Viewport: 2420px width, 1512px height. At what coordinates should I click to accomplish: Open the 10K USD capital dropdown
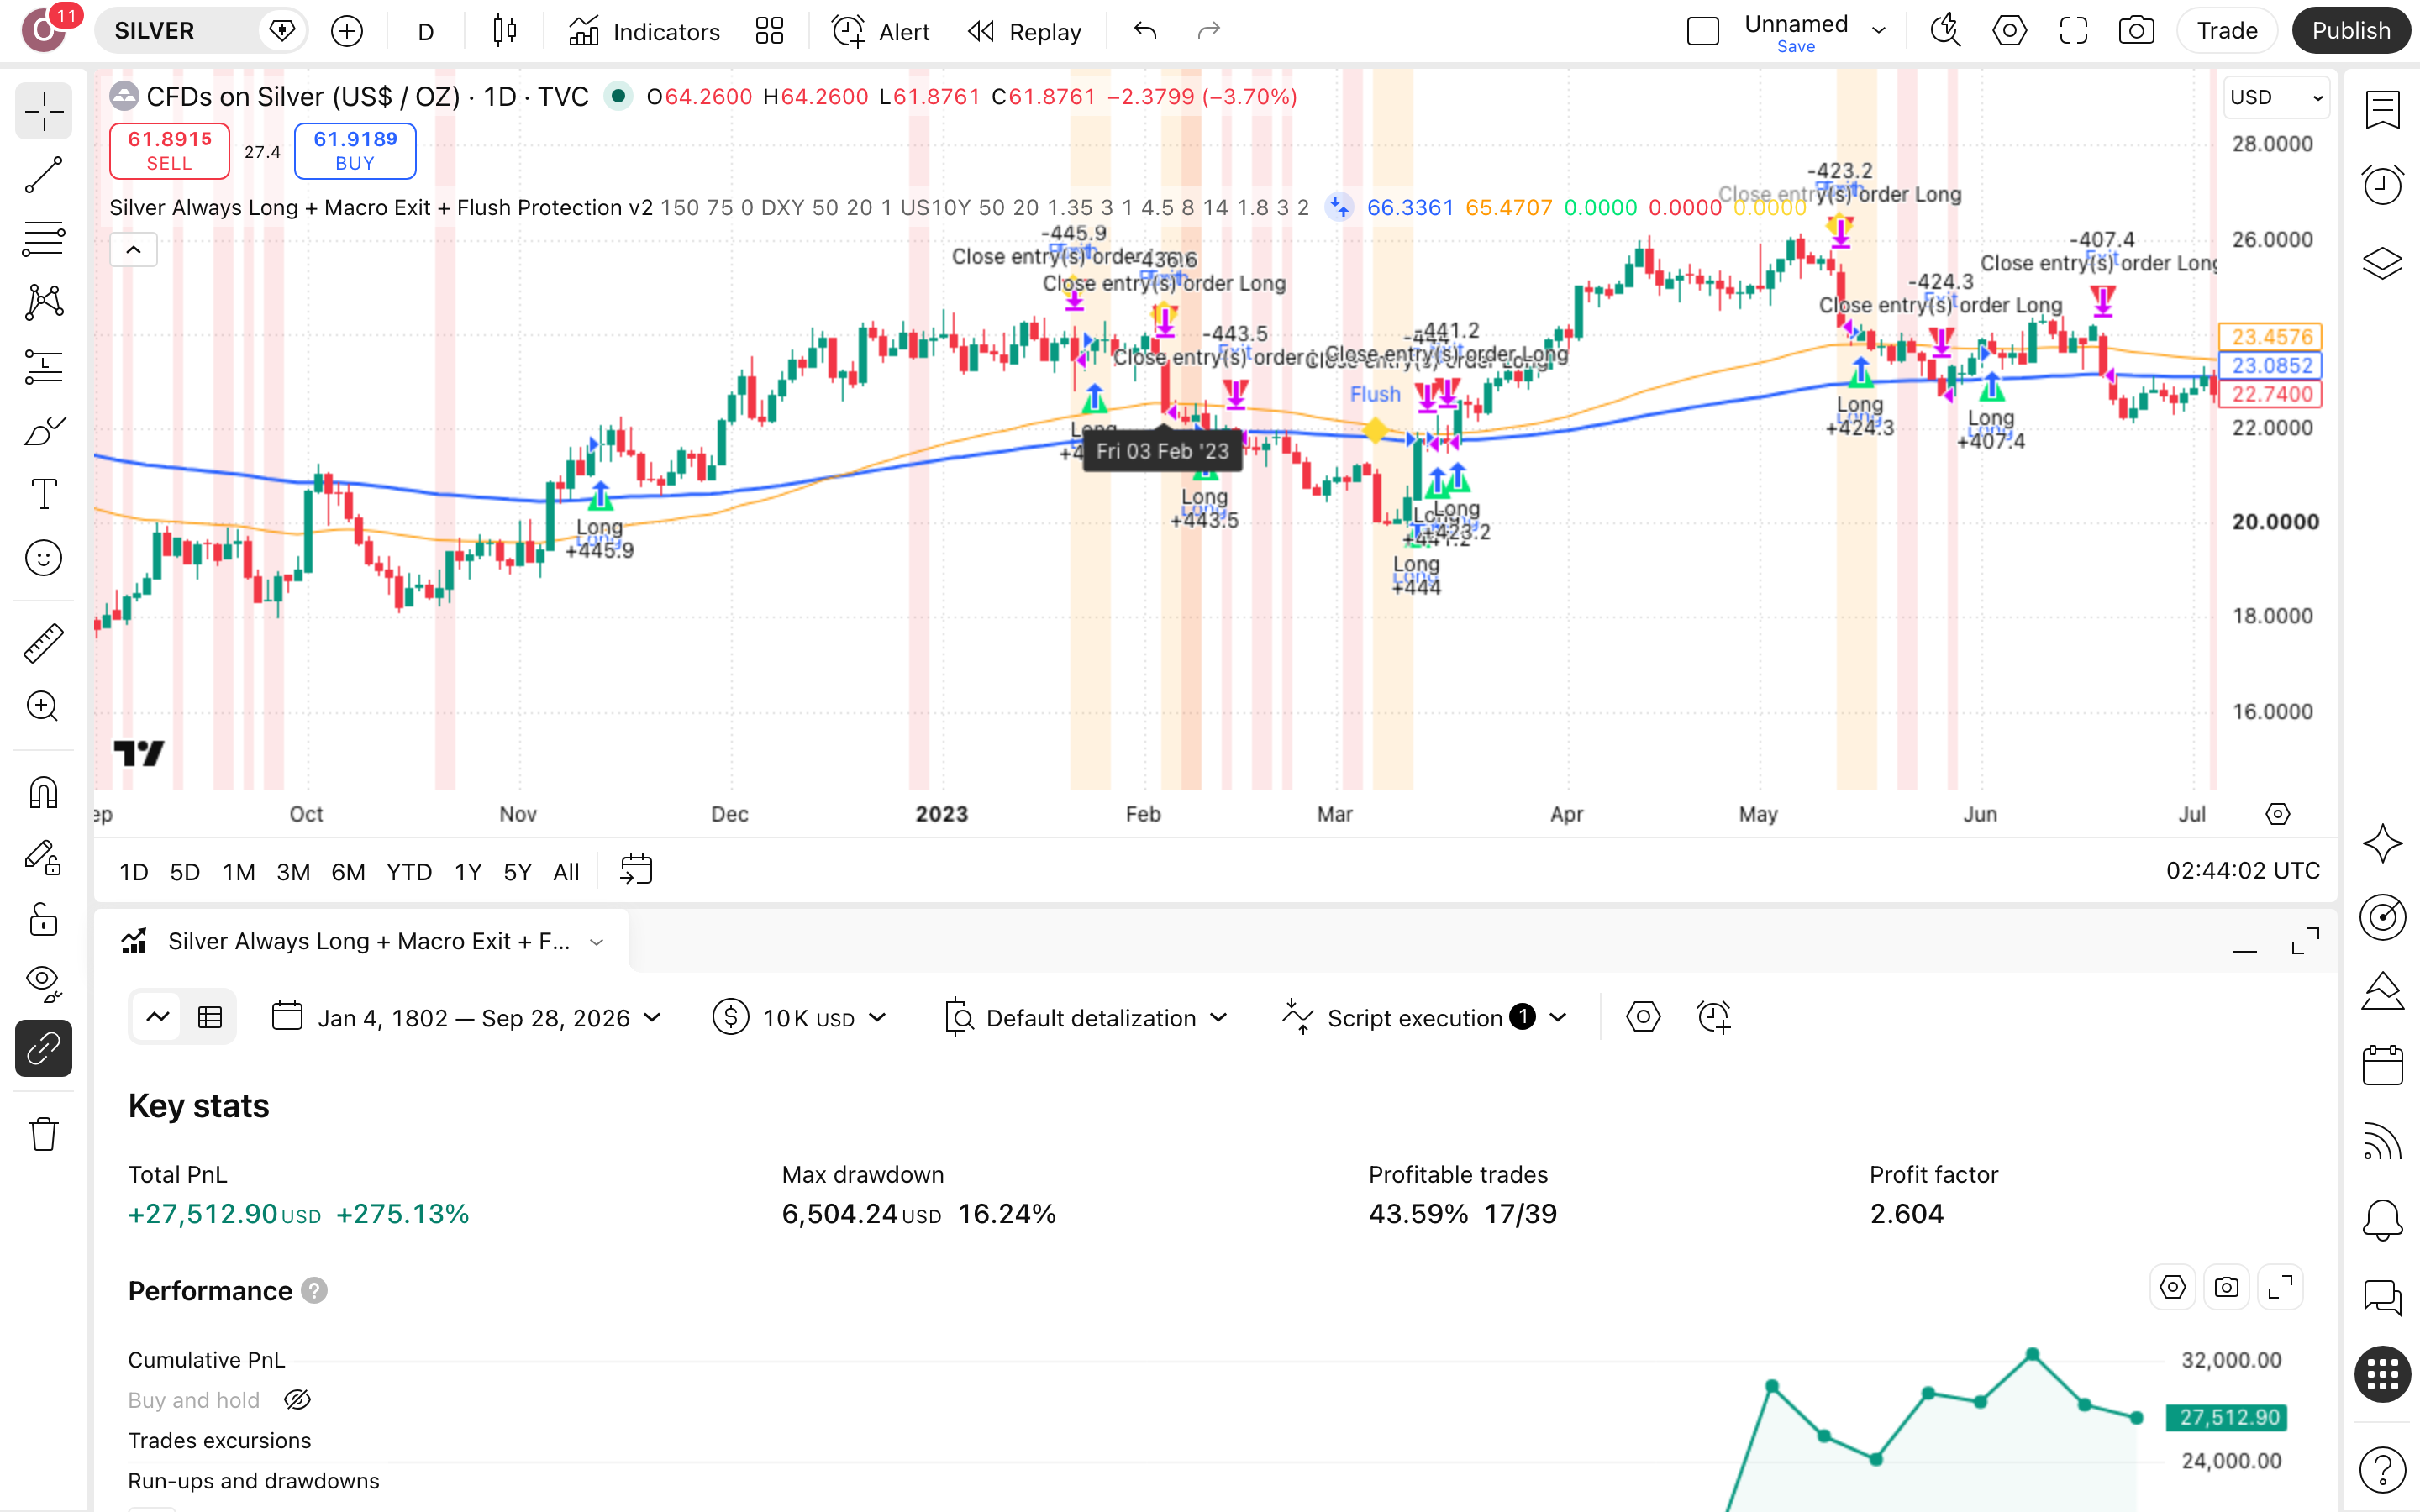[800, 1018]
